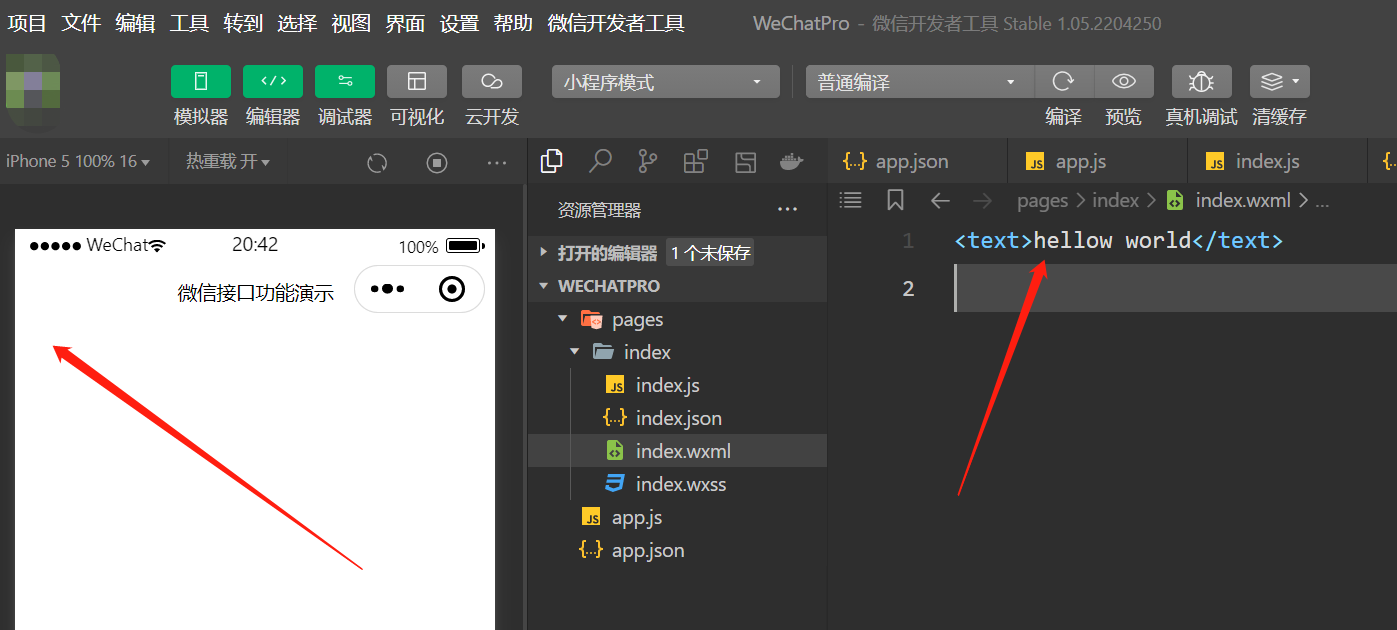Start 真机调试 real device debugging
Viewport: 1397px width, 630px height.
(1202, 82)
